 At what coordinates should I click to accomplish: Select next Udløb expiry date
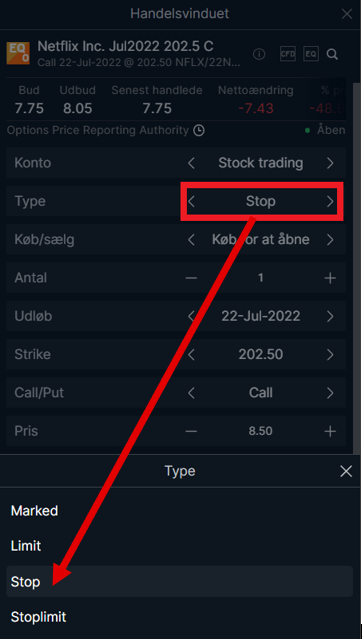(x=330, y=316)
